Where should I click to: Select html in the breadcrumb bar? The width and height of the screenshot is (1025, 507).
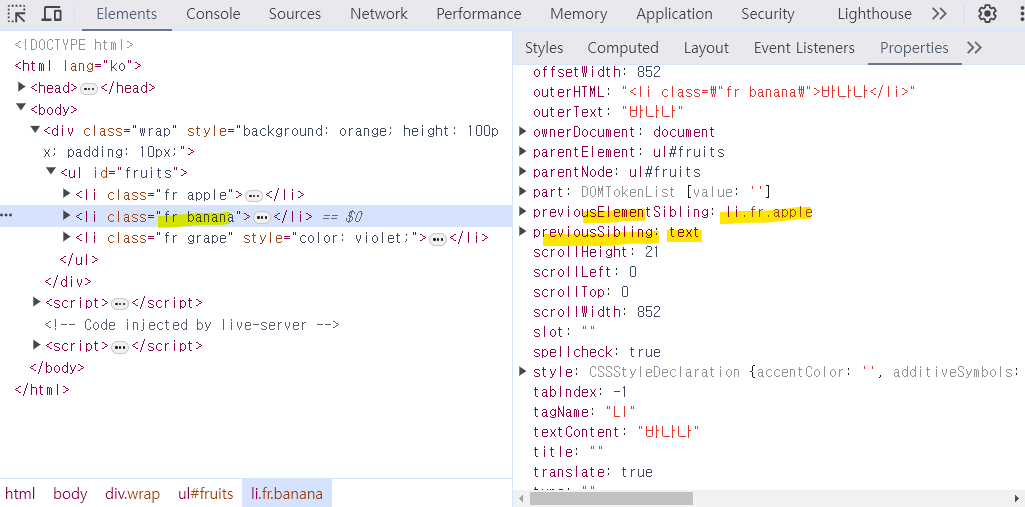pos(20,493)
